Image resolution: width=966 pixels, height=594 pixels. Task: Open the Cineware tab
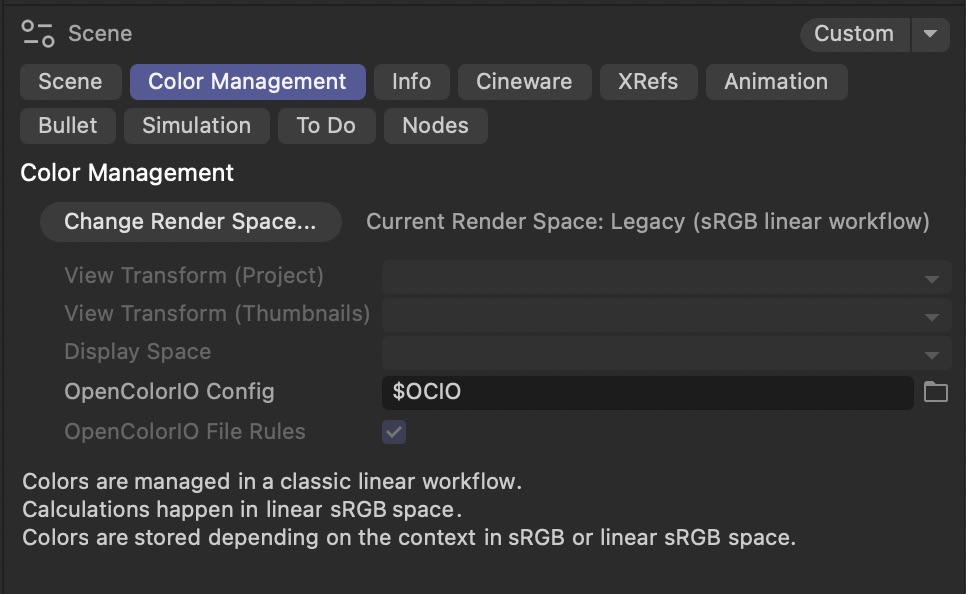(524, 82)
